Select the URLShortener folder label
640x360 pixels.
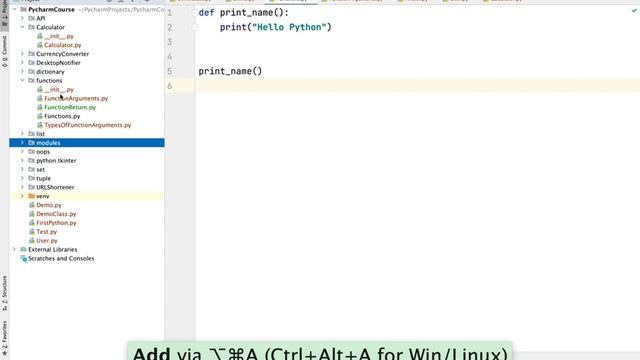point(55,187)
